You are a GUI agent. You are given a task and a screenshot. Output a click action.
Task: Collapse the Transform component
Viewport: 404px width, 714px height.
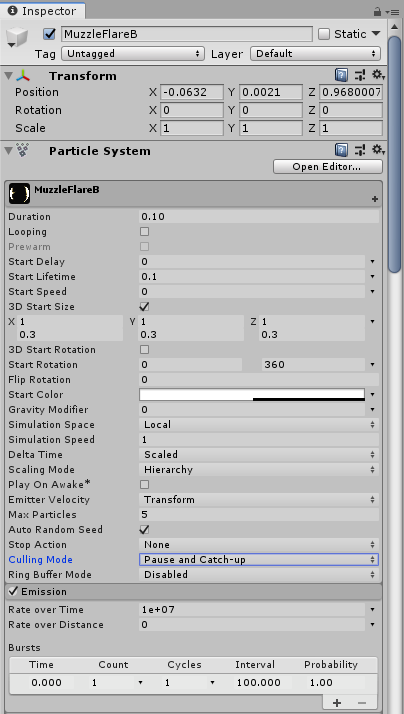click(9, 76)
